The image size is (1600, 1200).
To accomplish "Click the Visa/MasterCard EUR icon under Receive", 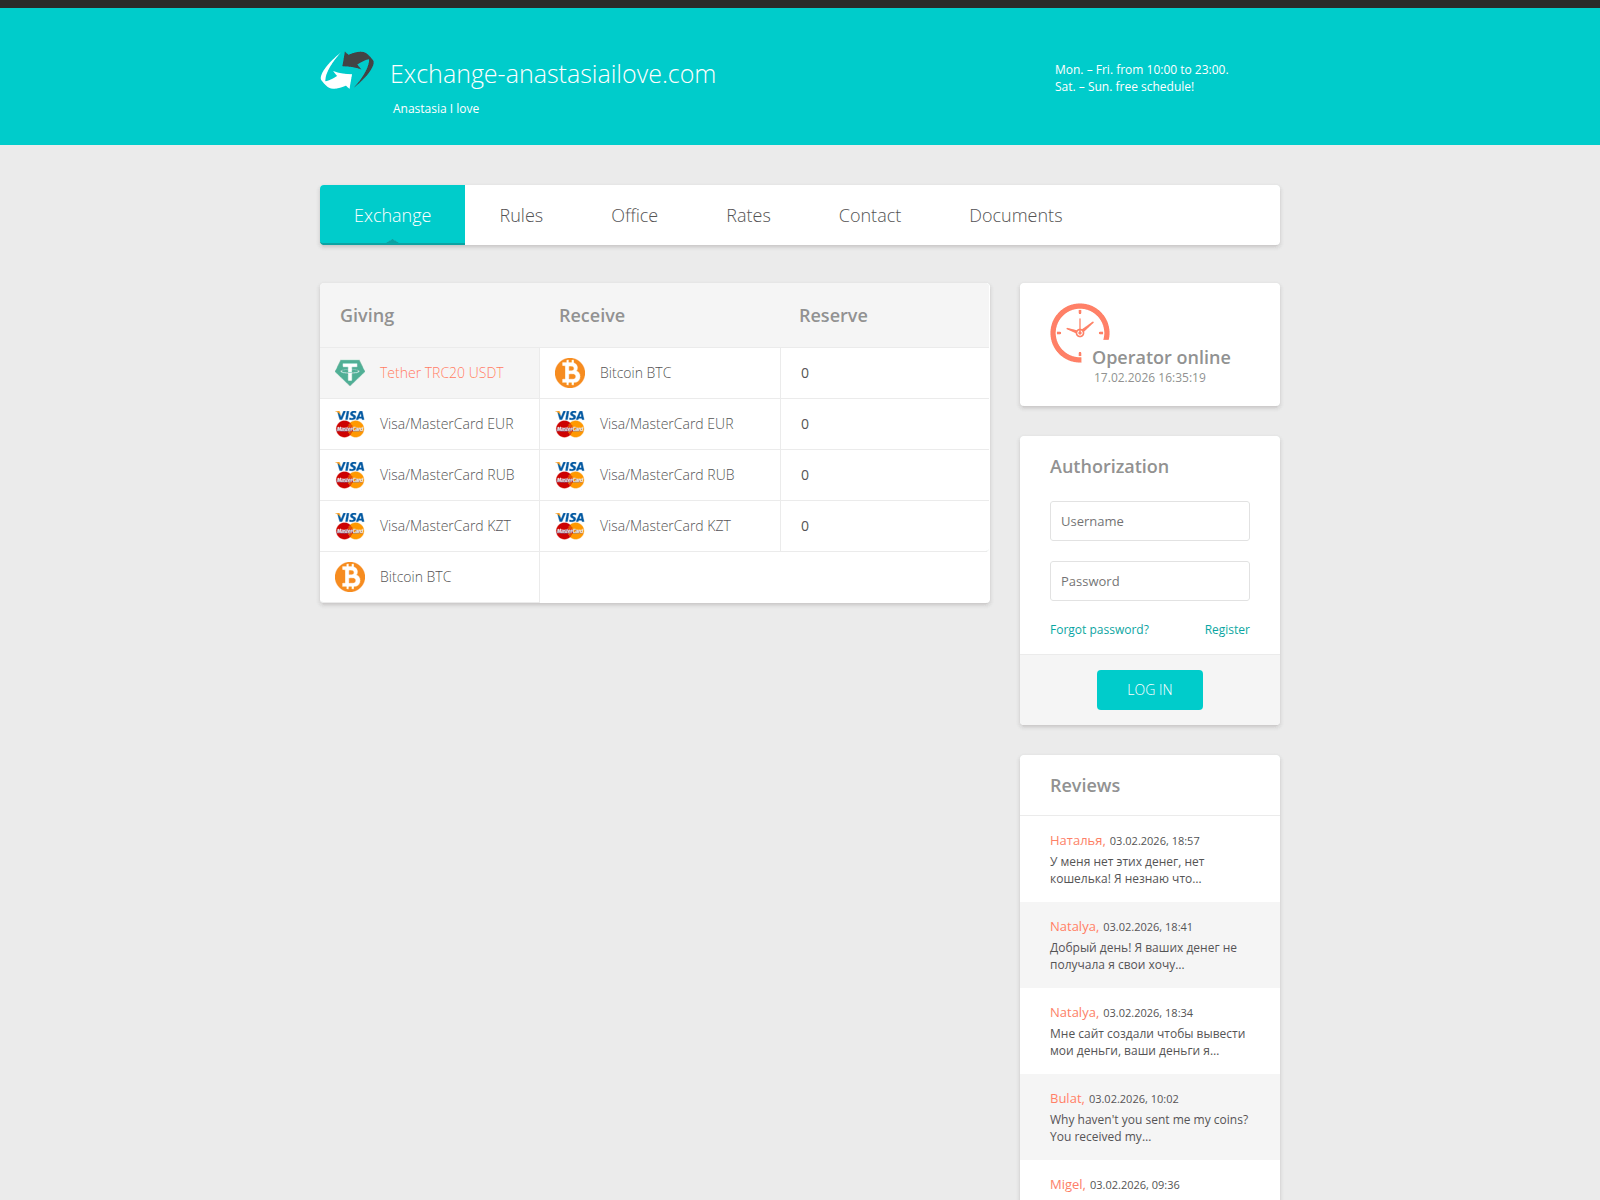I will (569, 423).
